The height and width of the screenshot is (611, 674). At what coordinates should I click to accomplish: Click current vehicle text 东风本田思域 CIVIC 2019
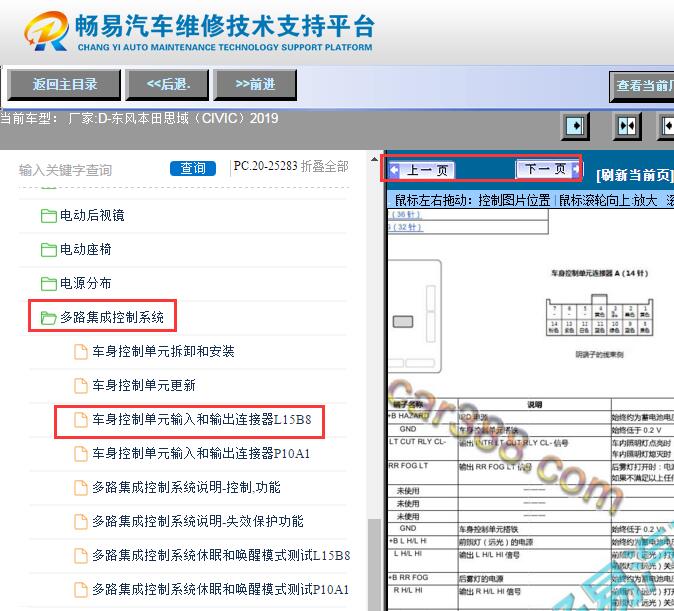pos(173,118)
